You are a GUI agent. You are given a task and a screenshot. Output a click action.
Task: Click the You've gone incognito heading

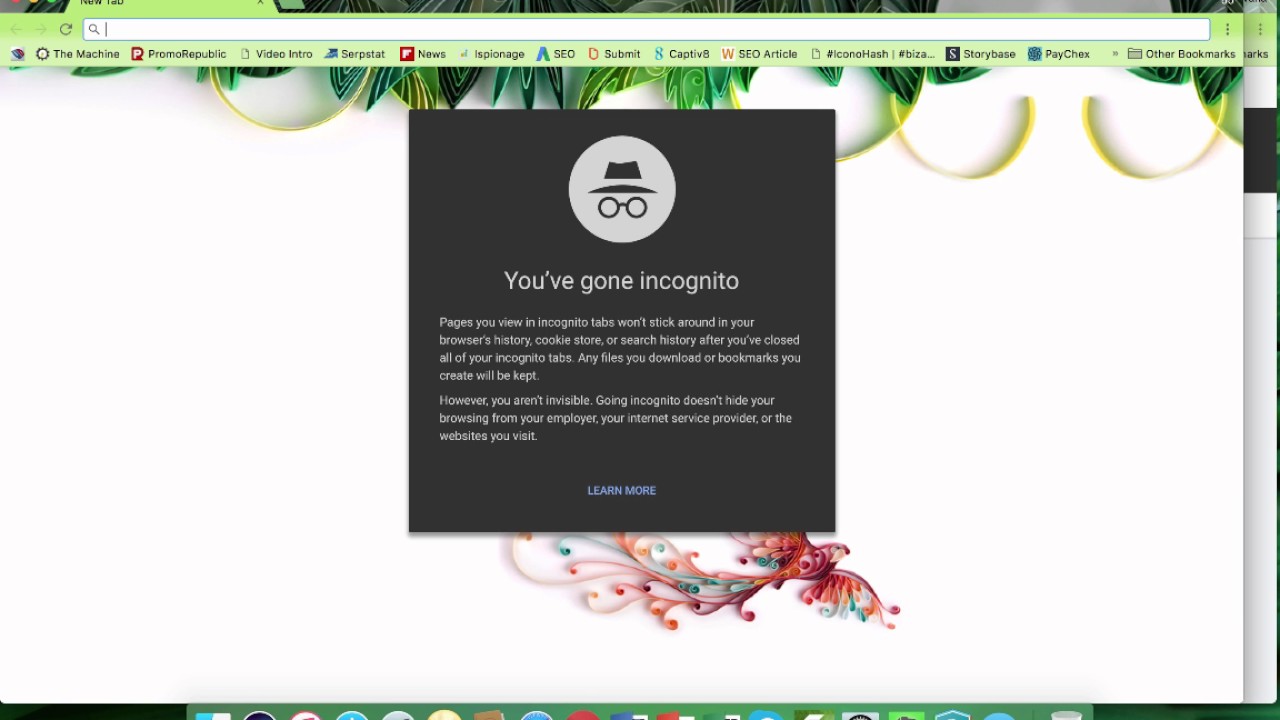click(622, 281)
